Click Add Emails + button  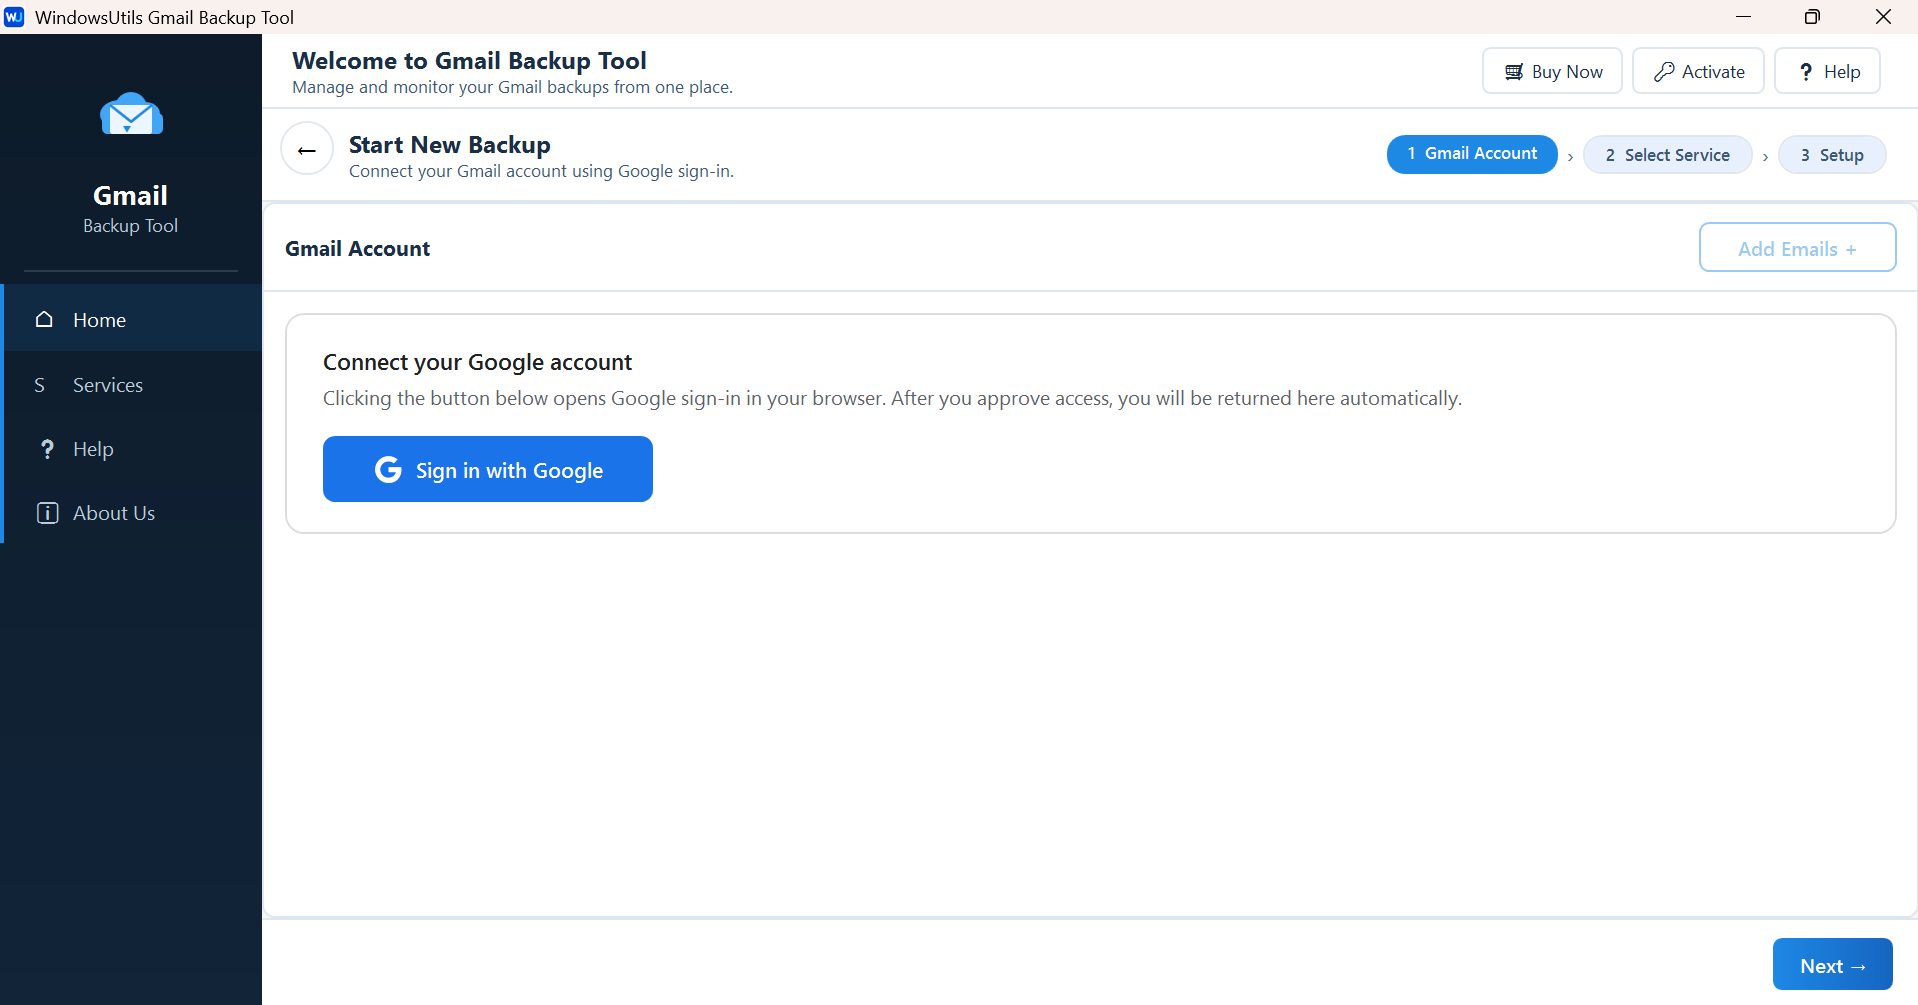(x=1797, y=247)
